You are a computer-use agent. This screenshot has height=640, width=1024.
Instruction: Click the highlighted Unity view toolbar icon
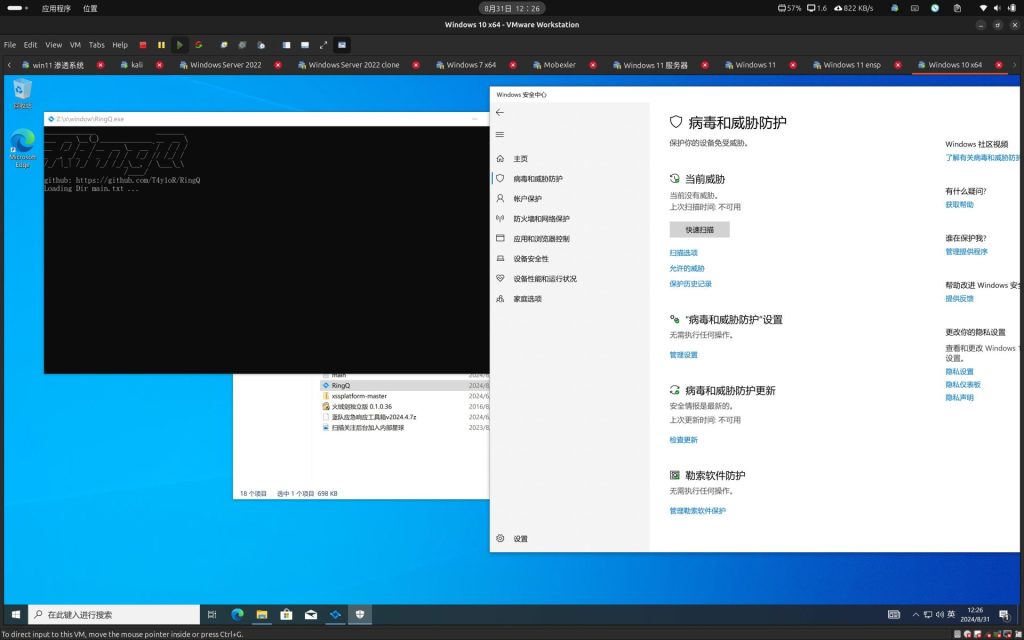pos(342,45)
